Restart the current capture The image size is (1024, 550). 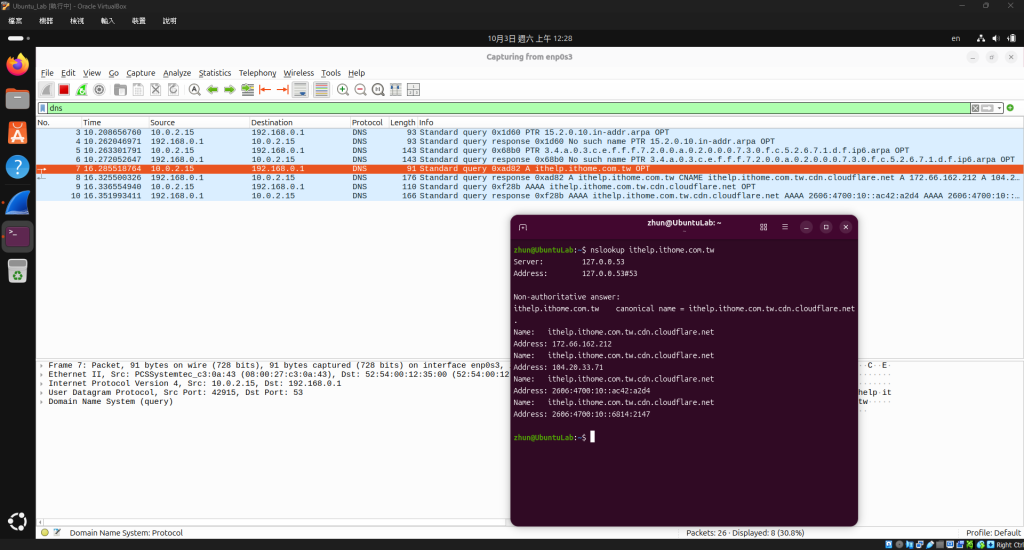pos(81,90)
